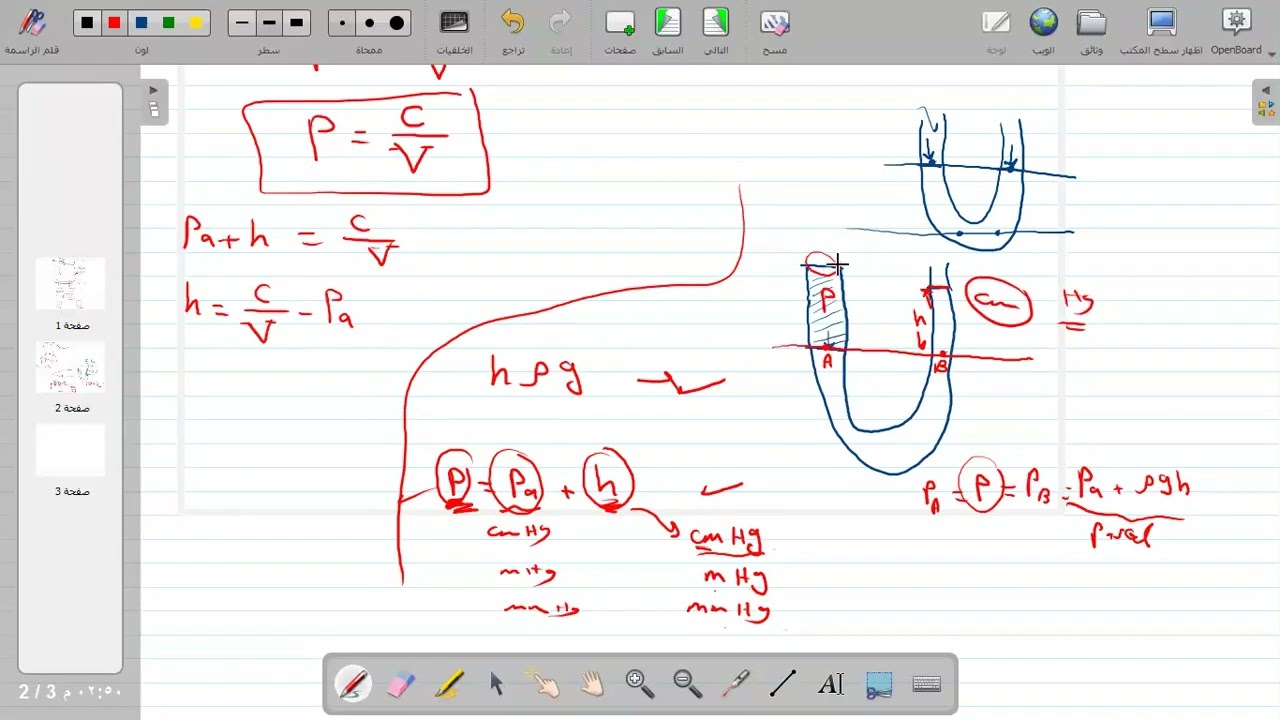Show the virtual keyboard
Screen dimensions: 1280x720
click(x=927, y=684)
